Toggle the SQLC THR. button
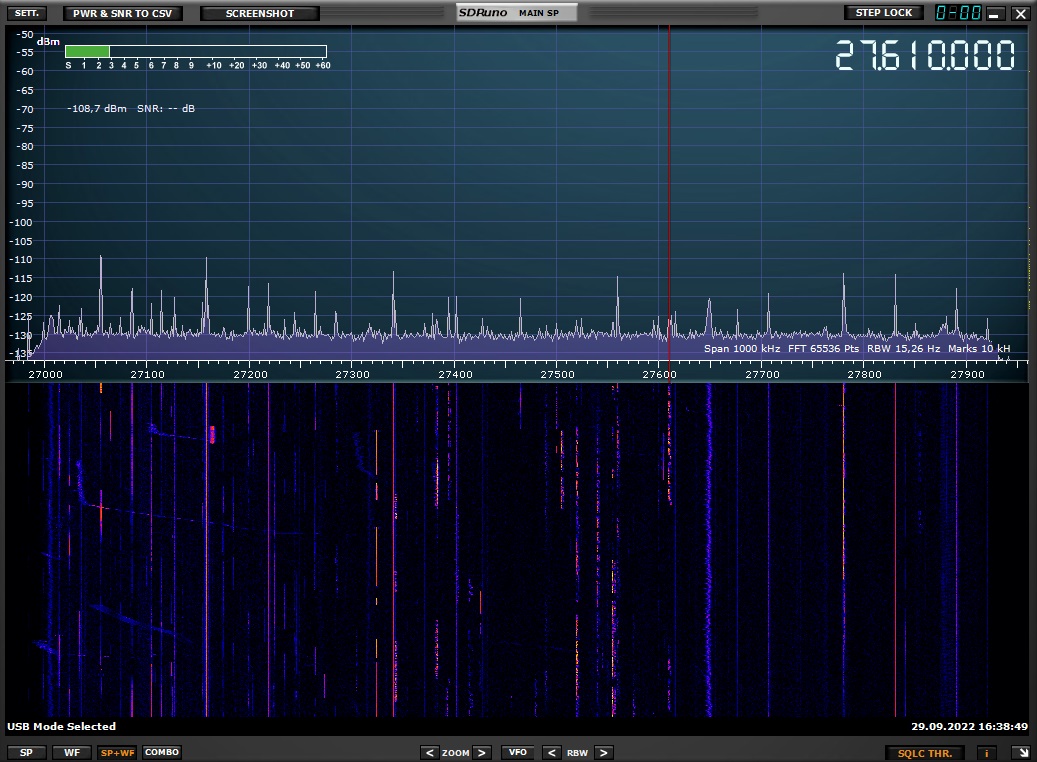Image resolution: width=1037 pixels, height=762 pixels. click(x=925, y=753)
